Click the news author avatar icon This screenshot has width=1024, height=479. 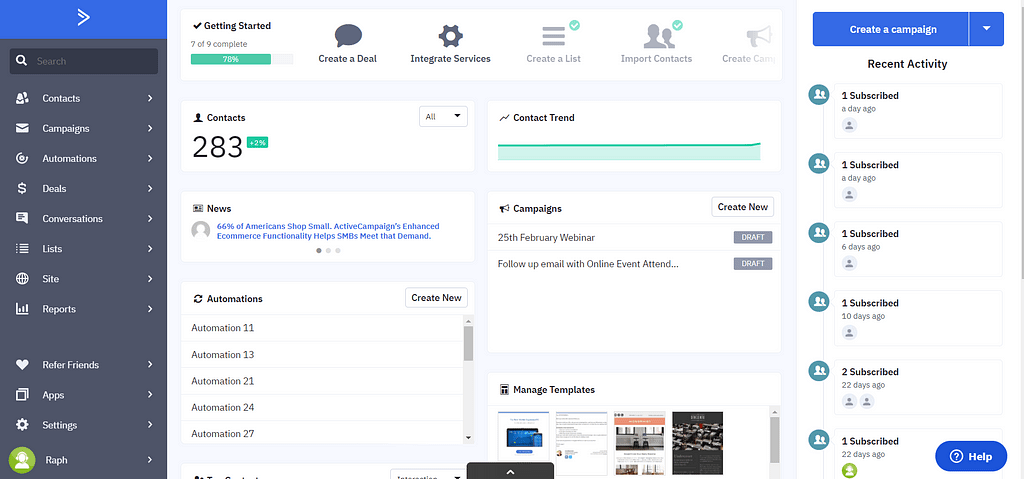click(200, 230)
